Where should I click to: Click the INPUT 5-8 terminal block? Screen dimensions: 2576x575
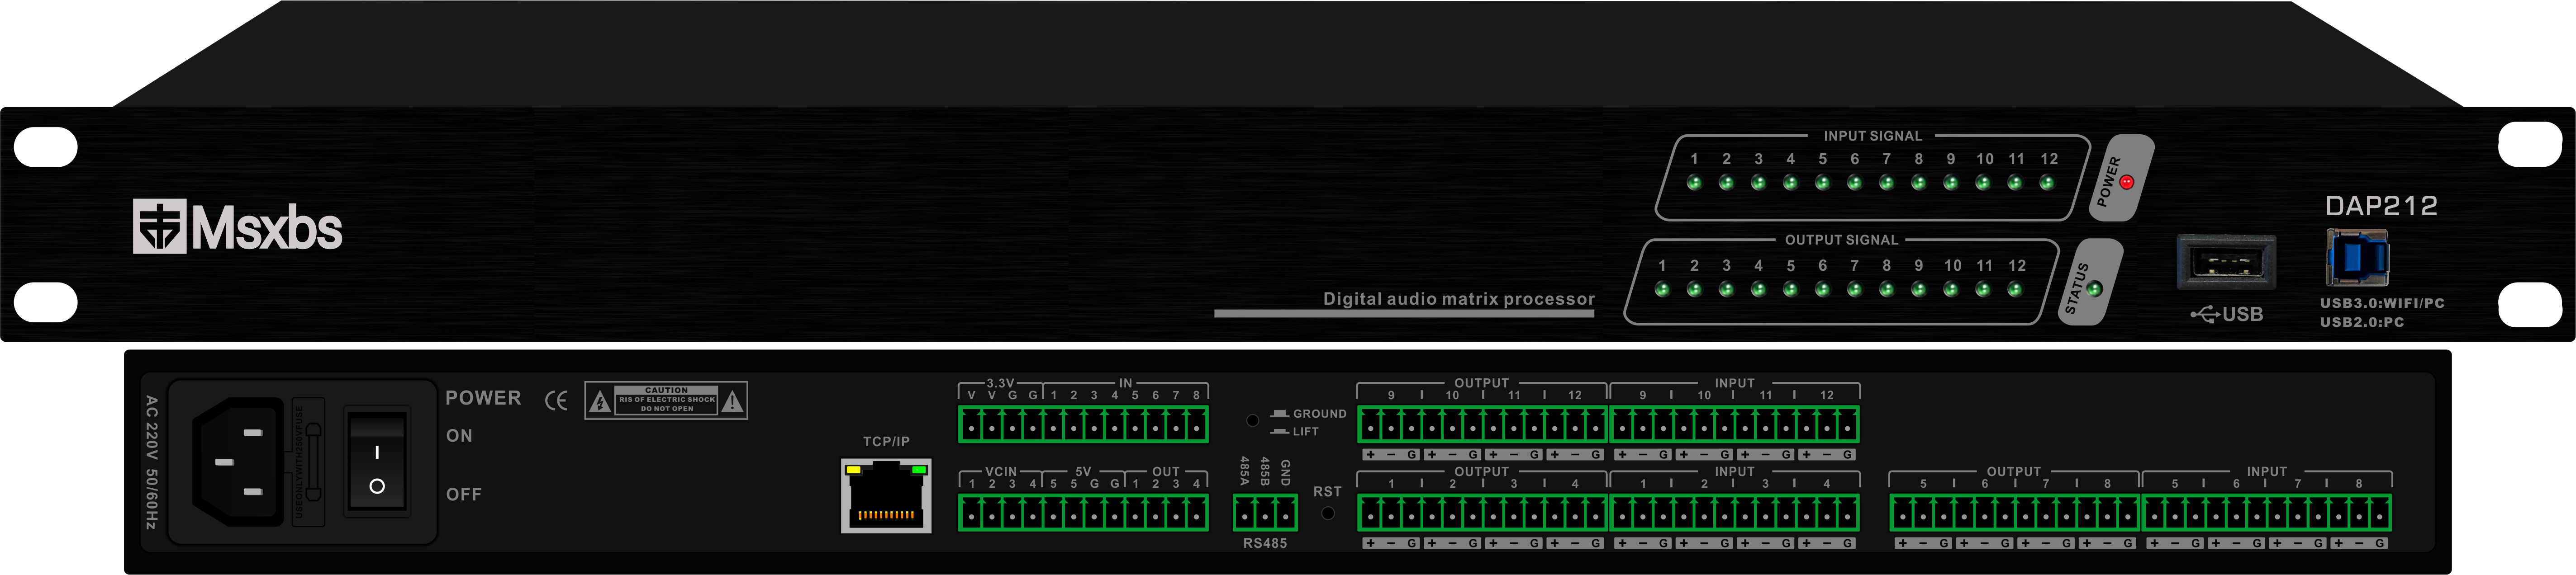(x=2266, y=513)
